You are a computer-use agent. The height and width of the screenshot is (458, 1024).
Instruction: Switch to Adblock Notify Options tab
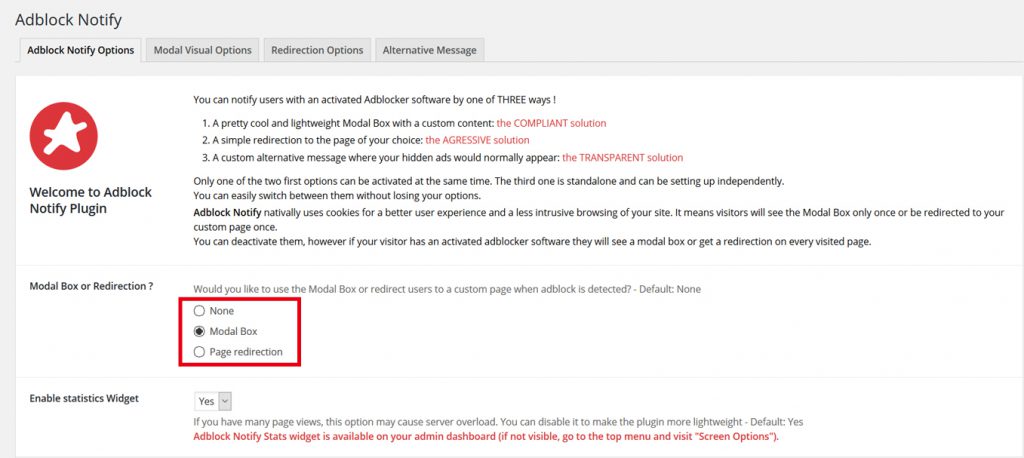tap(81, 50)
